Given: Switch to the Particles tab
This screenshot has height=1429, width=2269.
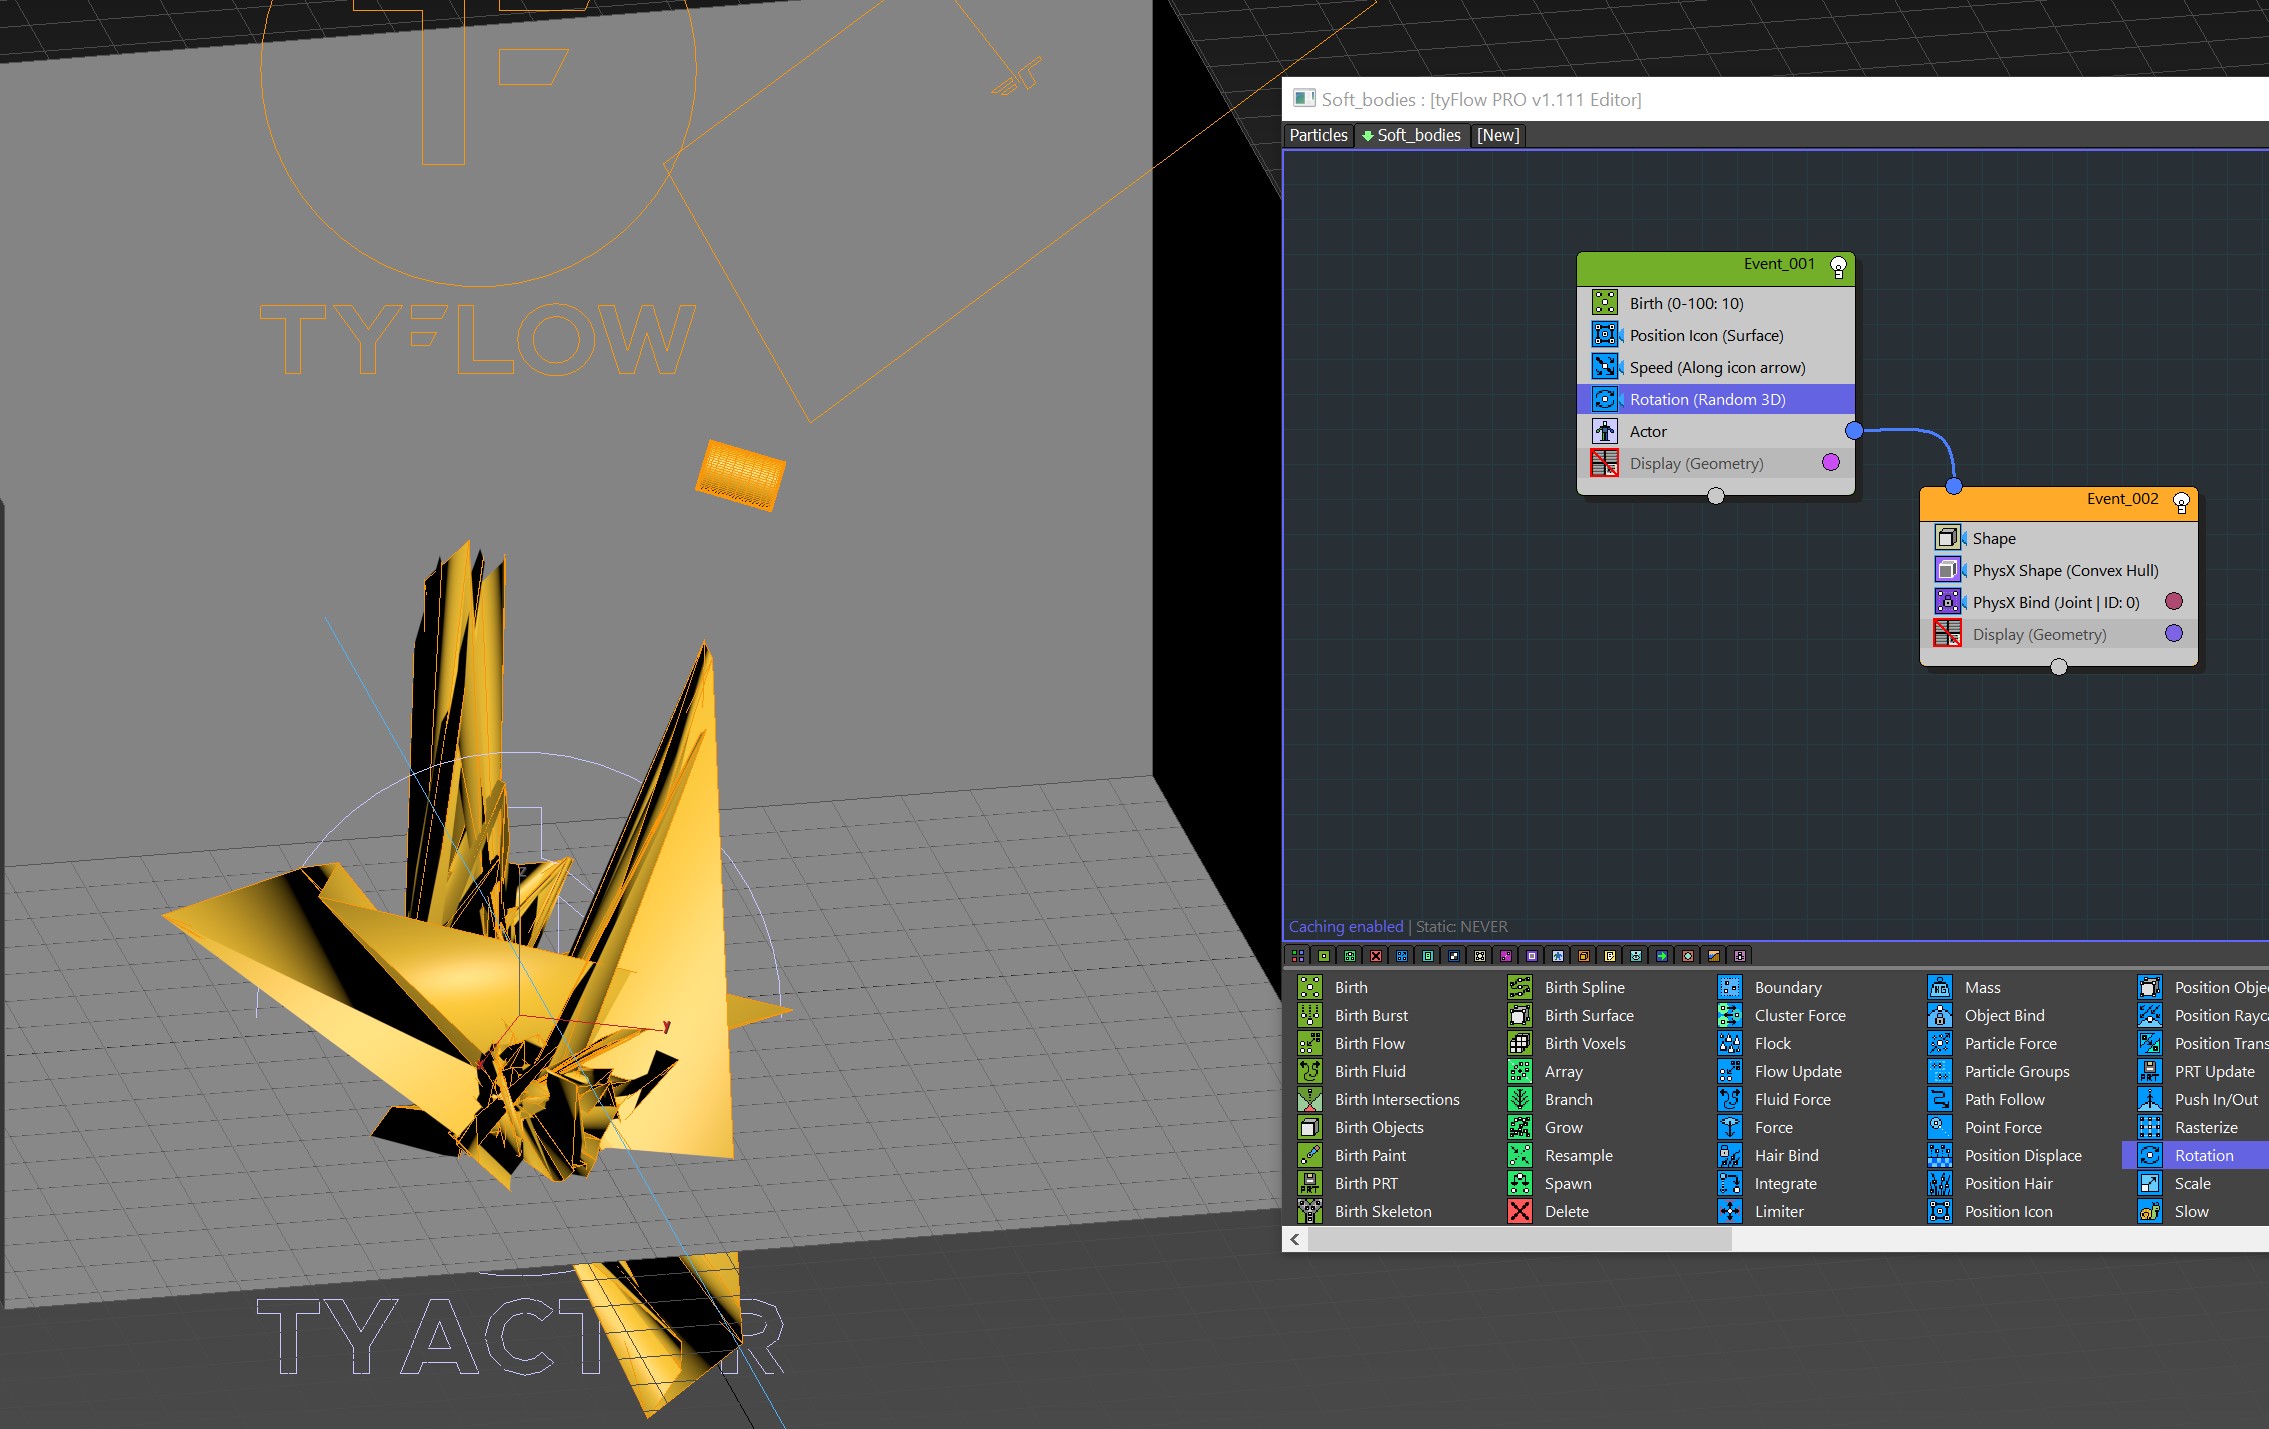Looking at the screenshot, I should [1318, 135].
